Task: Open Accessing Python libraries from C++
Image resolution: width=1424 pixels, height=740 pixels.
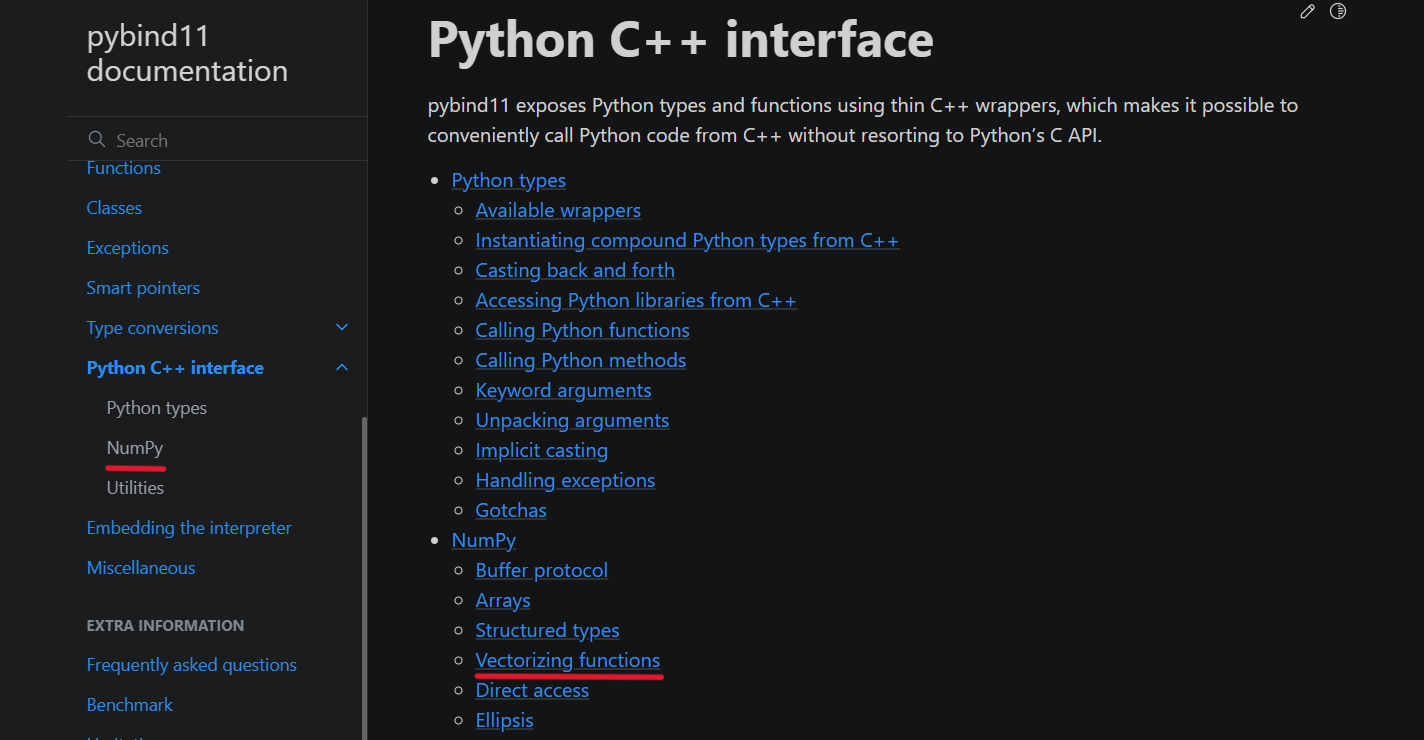Action: tap(636, 300)
